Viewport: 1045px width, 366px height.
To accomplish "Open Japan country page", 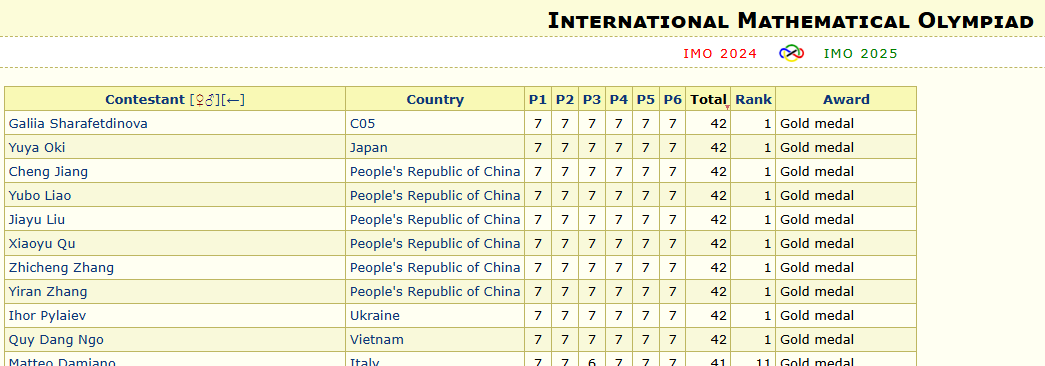I will [369, 147].
